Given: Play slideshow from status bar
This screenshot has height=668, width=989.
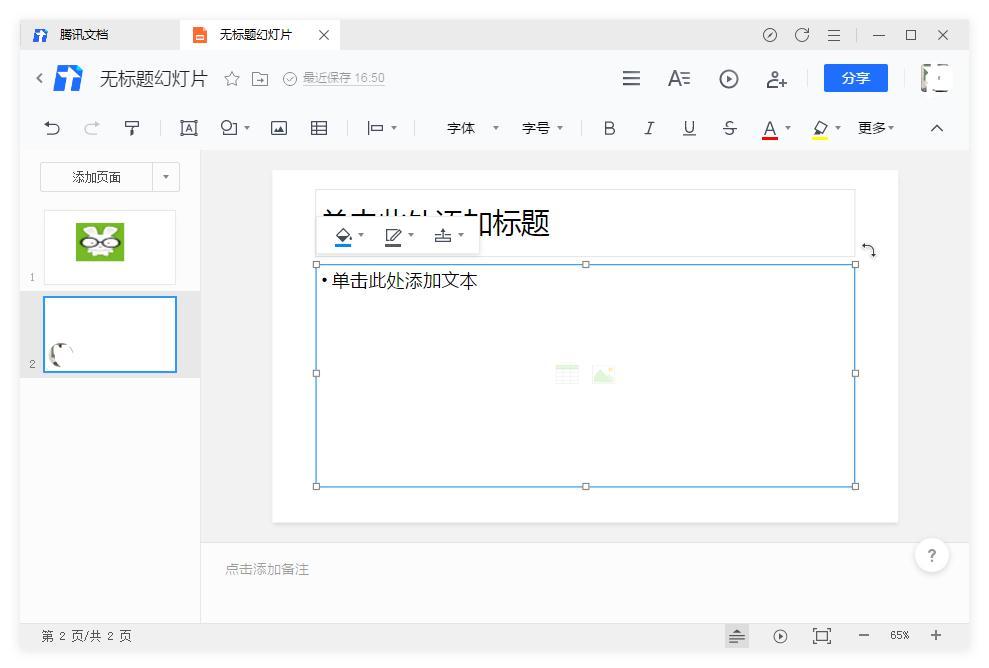Looking at the screenshot, I should point(780,636).
